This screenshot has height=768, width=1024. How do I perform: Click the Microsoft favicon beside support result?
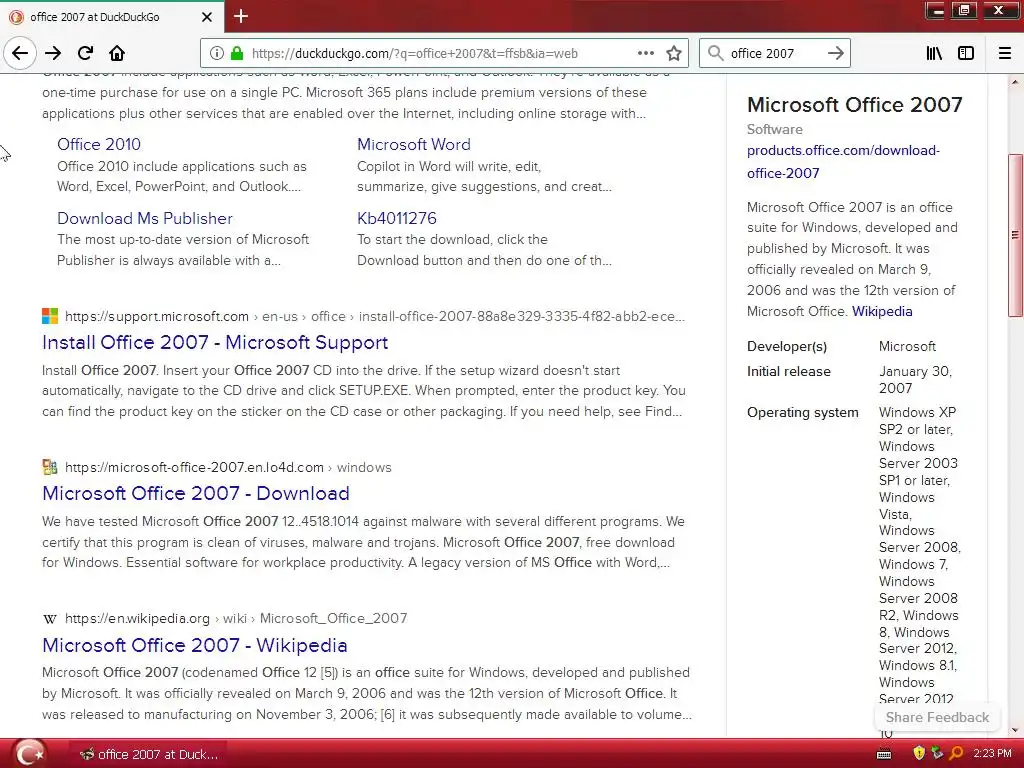pos(50,316)
